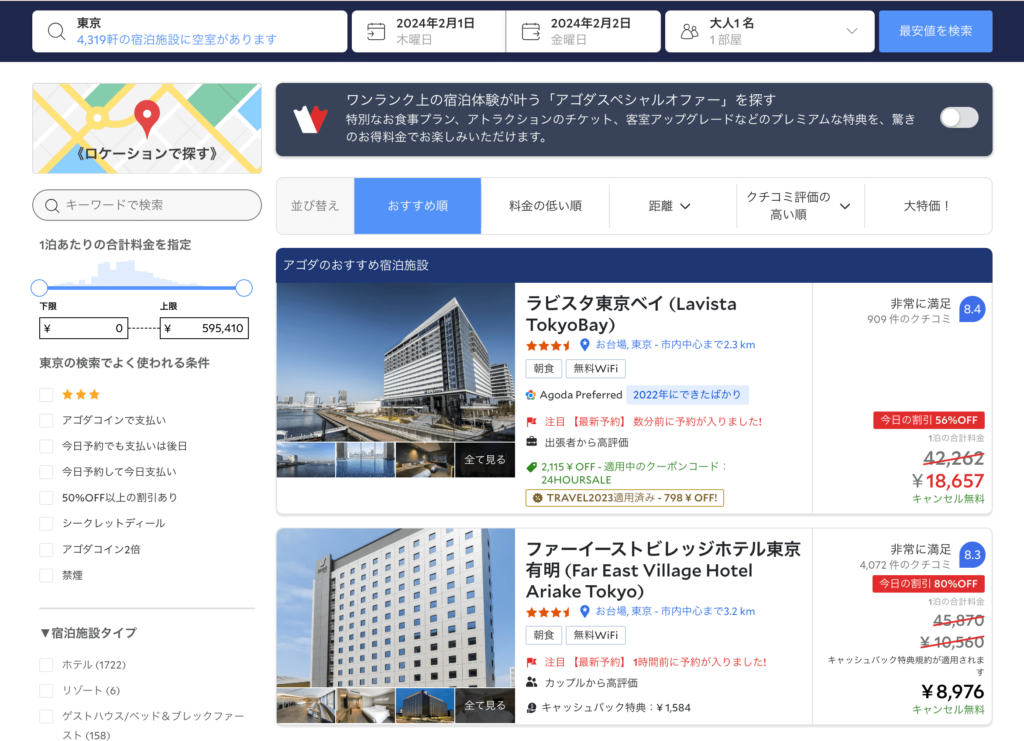
Task: Open the 距離 sort dropdown
Action: [x=670, y=206]
